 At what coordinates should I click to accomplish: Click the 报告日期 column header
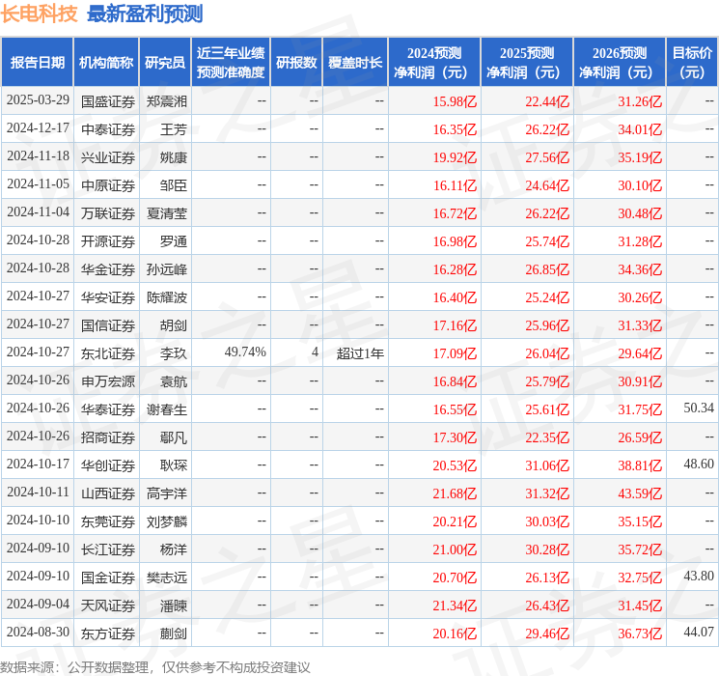37,62
